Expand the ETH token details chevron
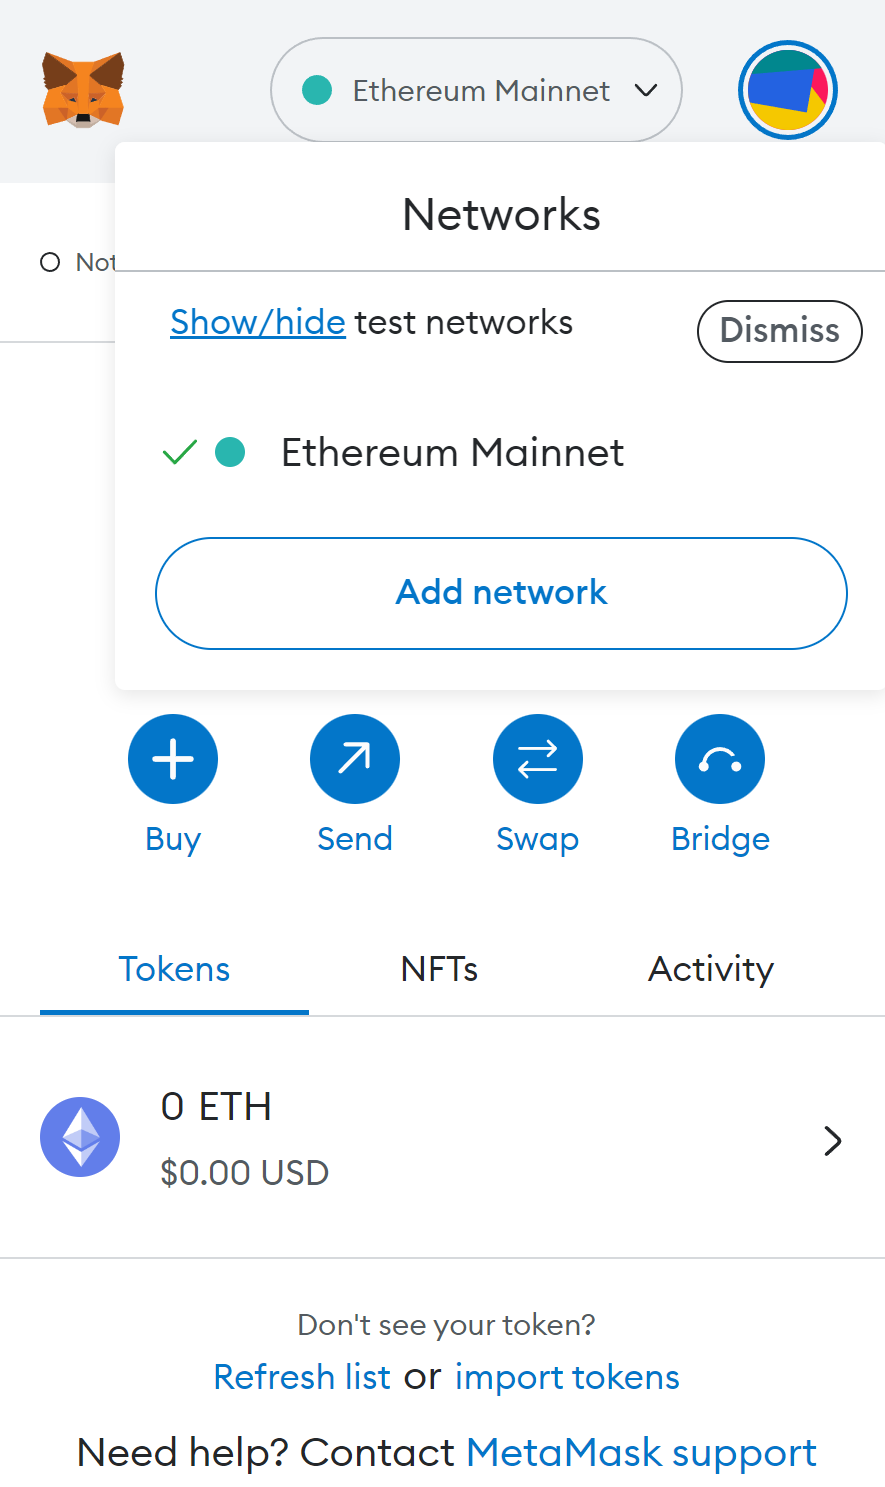 pos(832,1141)
